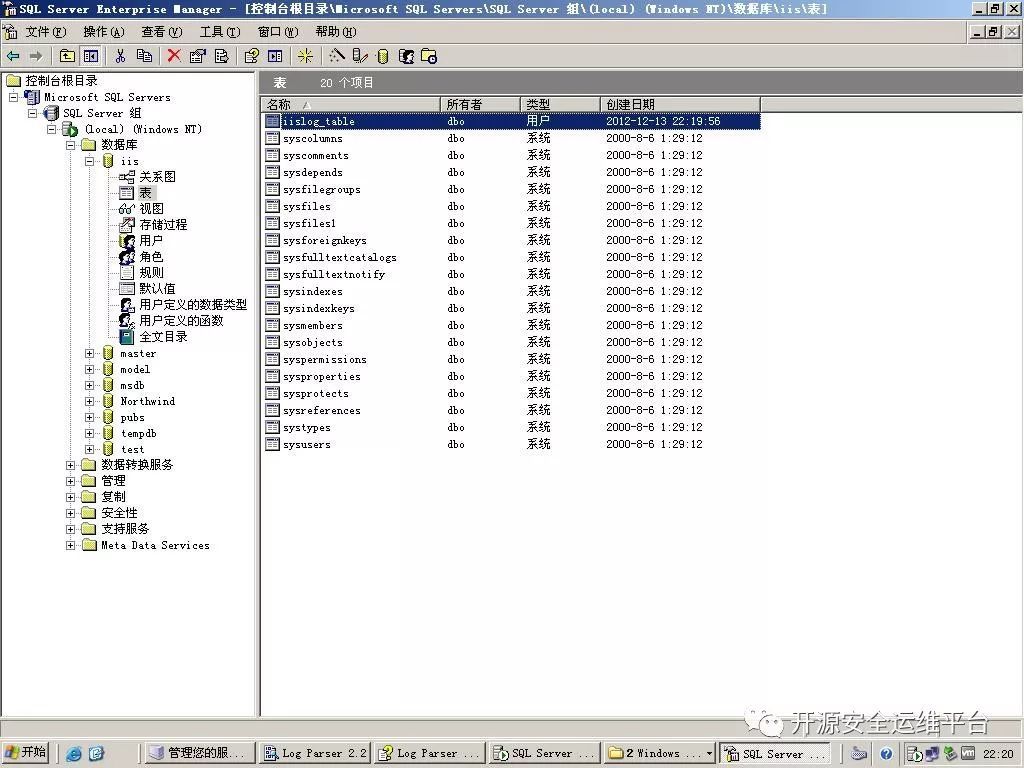Collapse the iis database node
The image size is (1024, 768).
pos(89,161)
